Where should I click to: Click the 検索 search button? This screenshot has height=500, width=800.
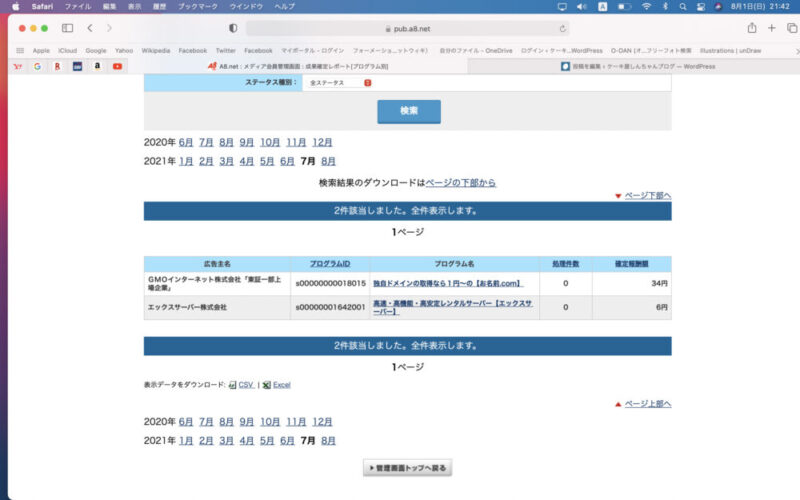409,111
